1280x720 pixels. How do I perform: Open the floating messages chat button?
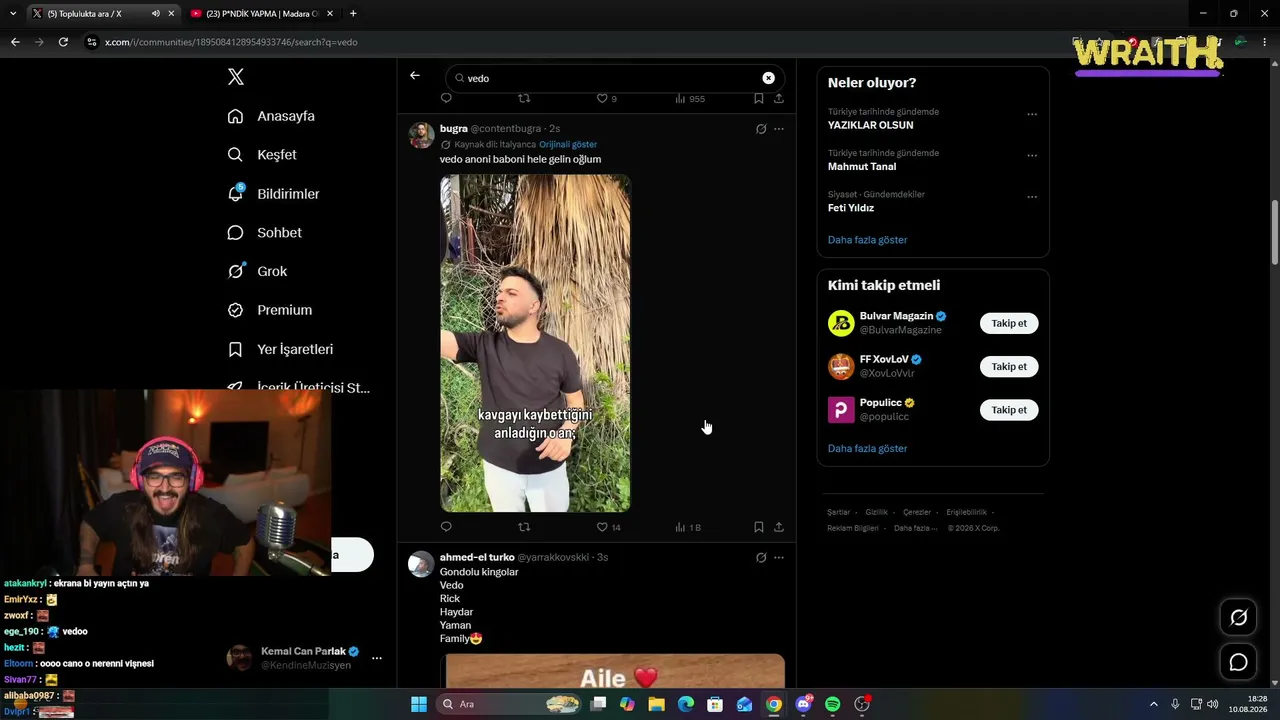pyautogui.click(x=1238, y=662)
